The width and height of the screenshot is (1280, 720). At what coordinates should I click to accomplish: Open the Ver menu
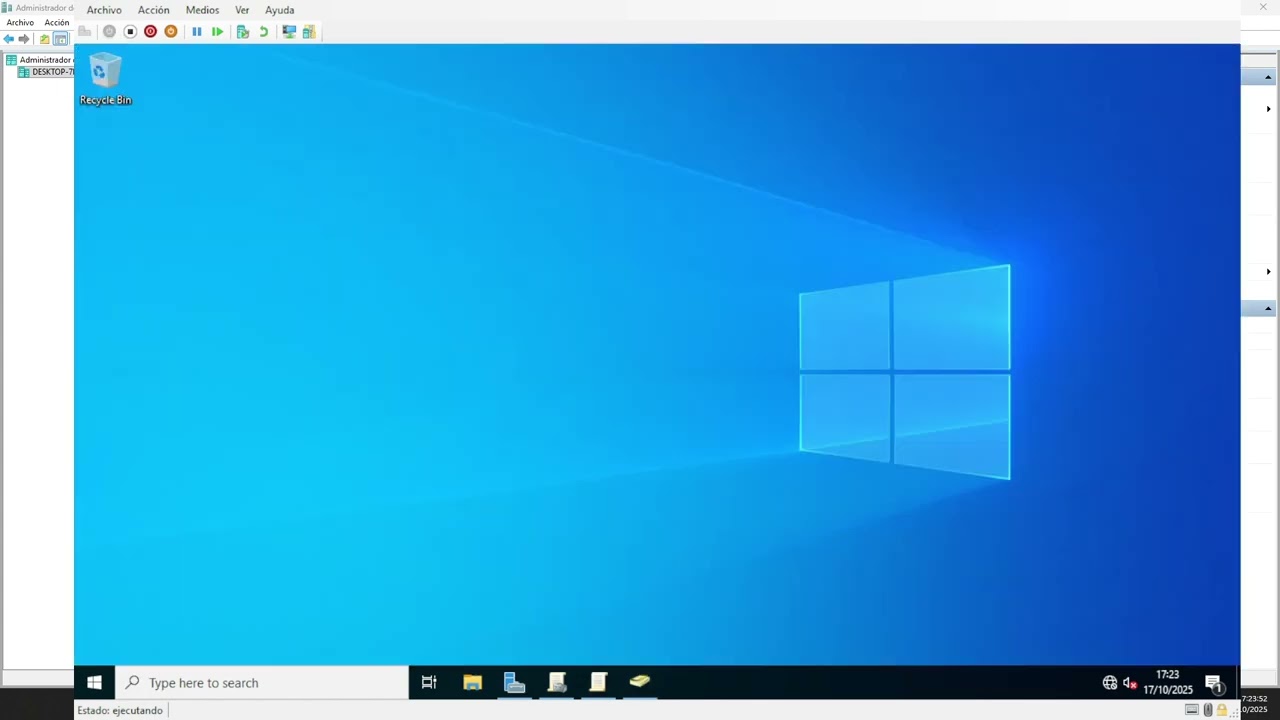tap(242, 10)
